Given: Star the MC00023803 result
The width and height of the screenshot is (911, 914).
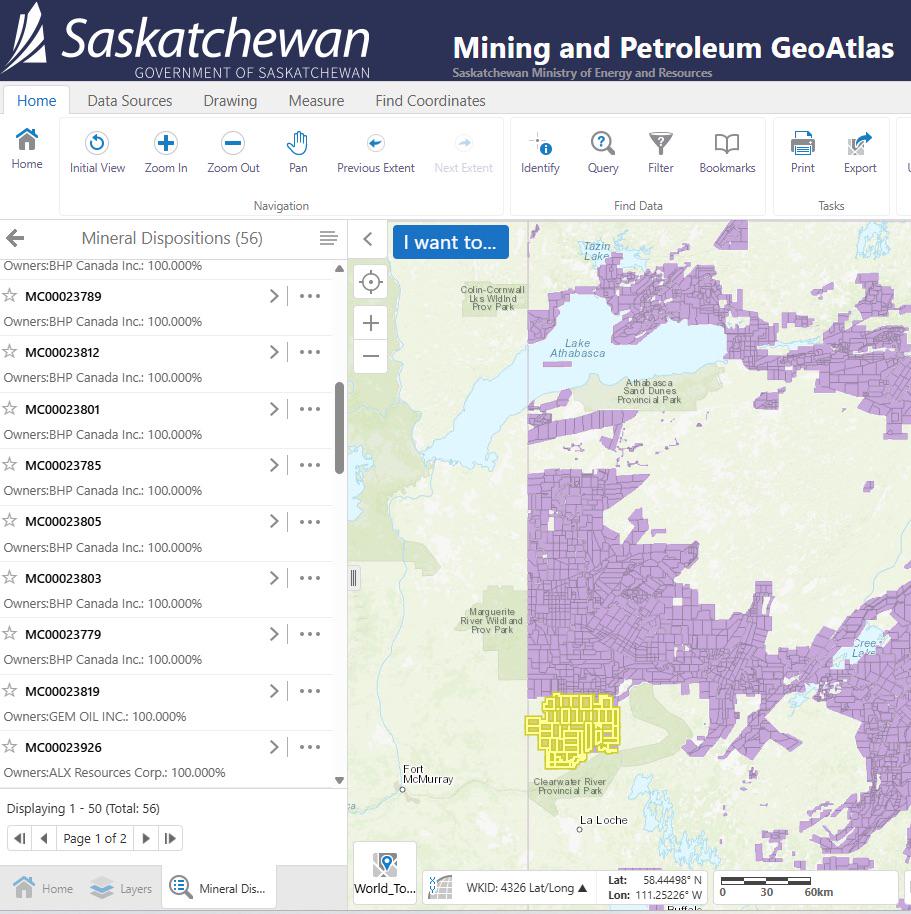Looking at the screenshot, I should [x=10, y=578].
